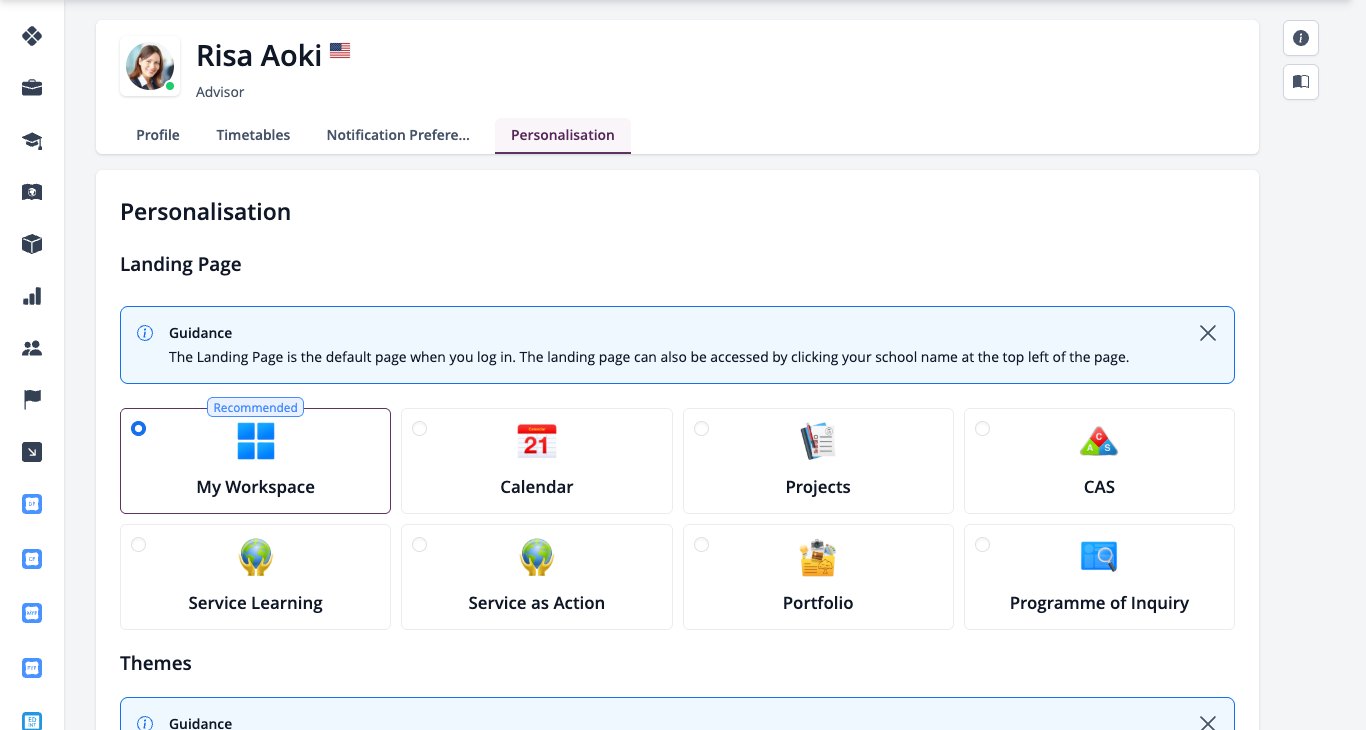Screen dimensions: 1366x730
Task: Pick Portfolio as the landing page
Action: [818, 577]
